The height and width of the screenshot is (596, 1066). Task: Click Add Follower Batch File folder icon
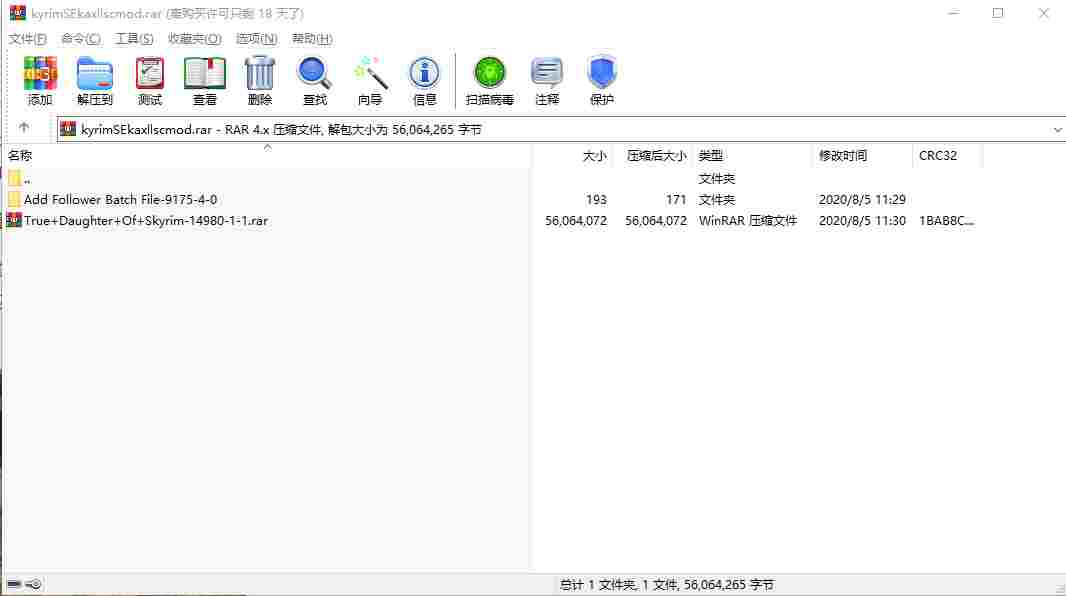coord(14,200)
